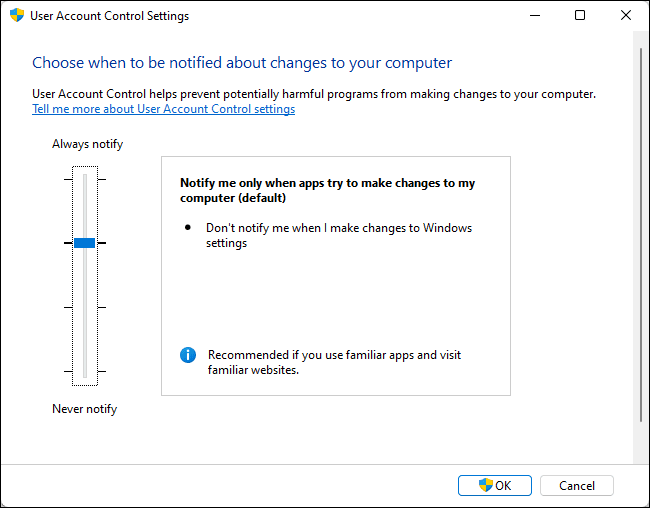650x508 pixels.
Task: Open 'Tell me more about User Account Control settings' link
Action: pos(164,109)
